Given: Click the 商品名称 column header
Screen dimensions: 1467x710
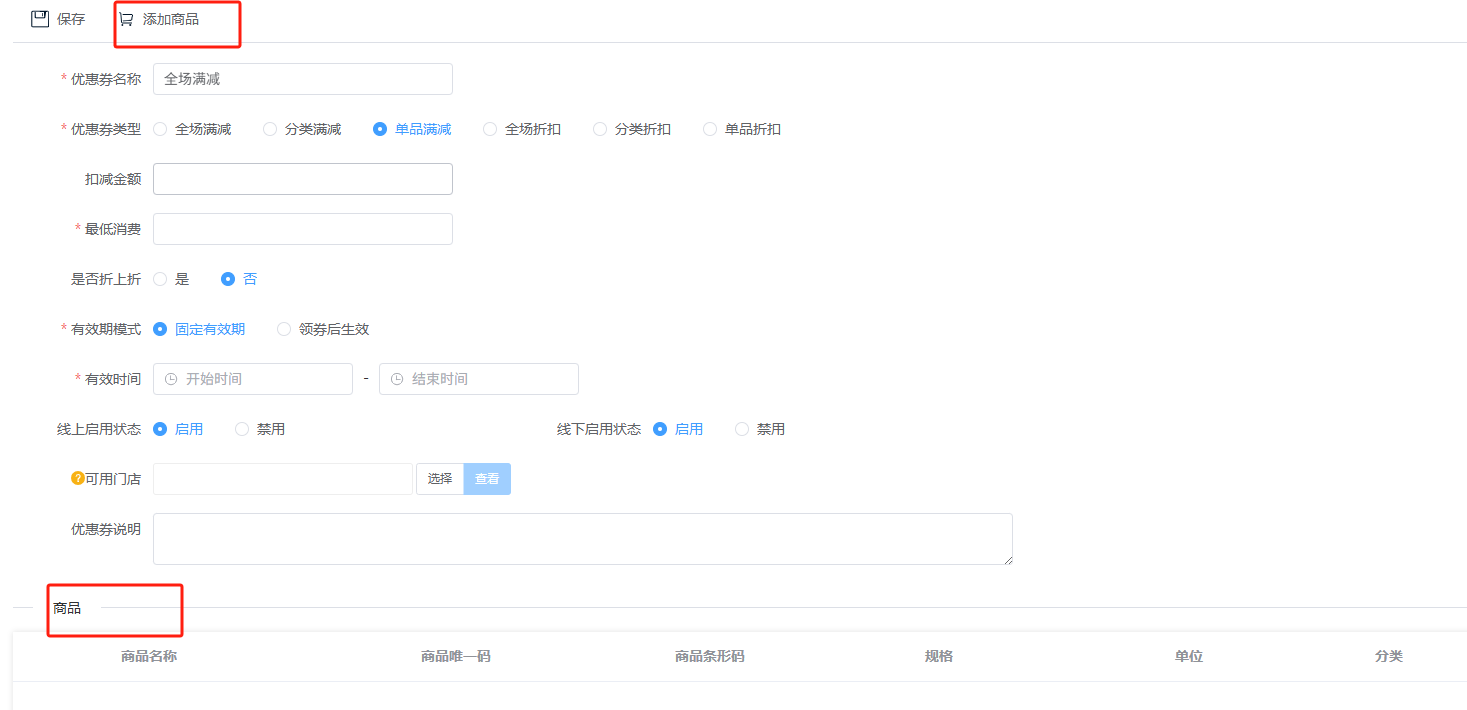Looking at the screenshot, I should pyautogui.click(x=149, y=656).
